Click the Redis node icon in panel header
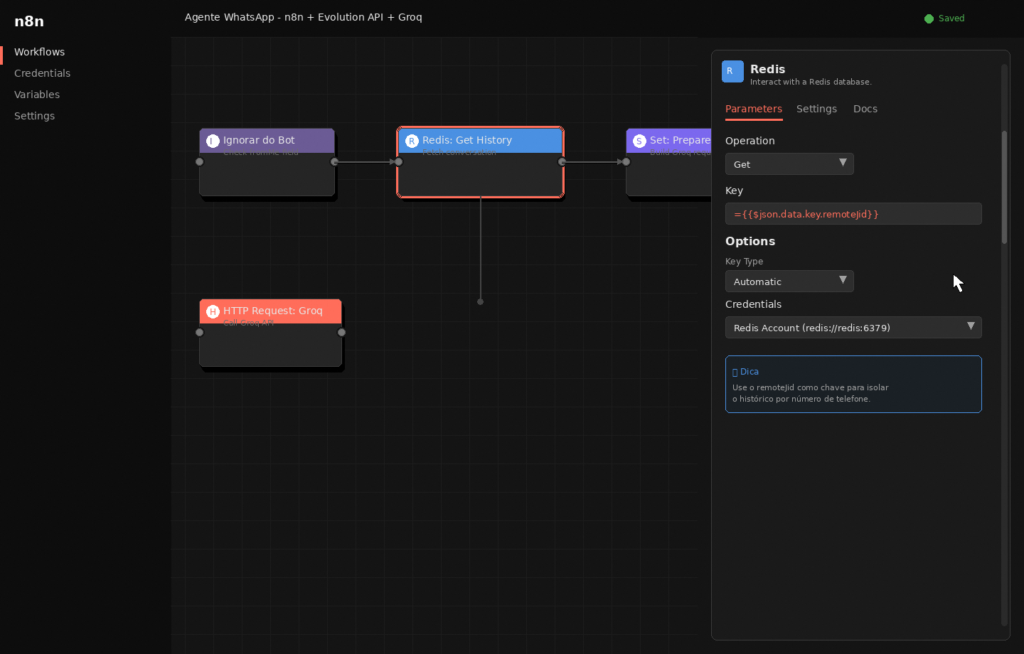Image resolution: width=1024 pixels, height=654 pixels. [732, 71]
